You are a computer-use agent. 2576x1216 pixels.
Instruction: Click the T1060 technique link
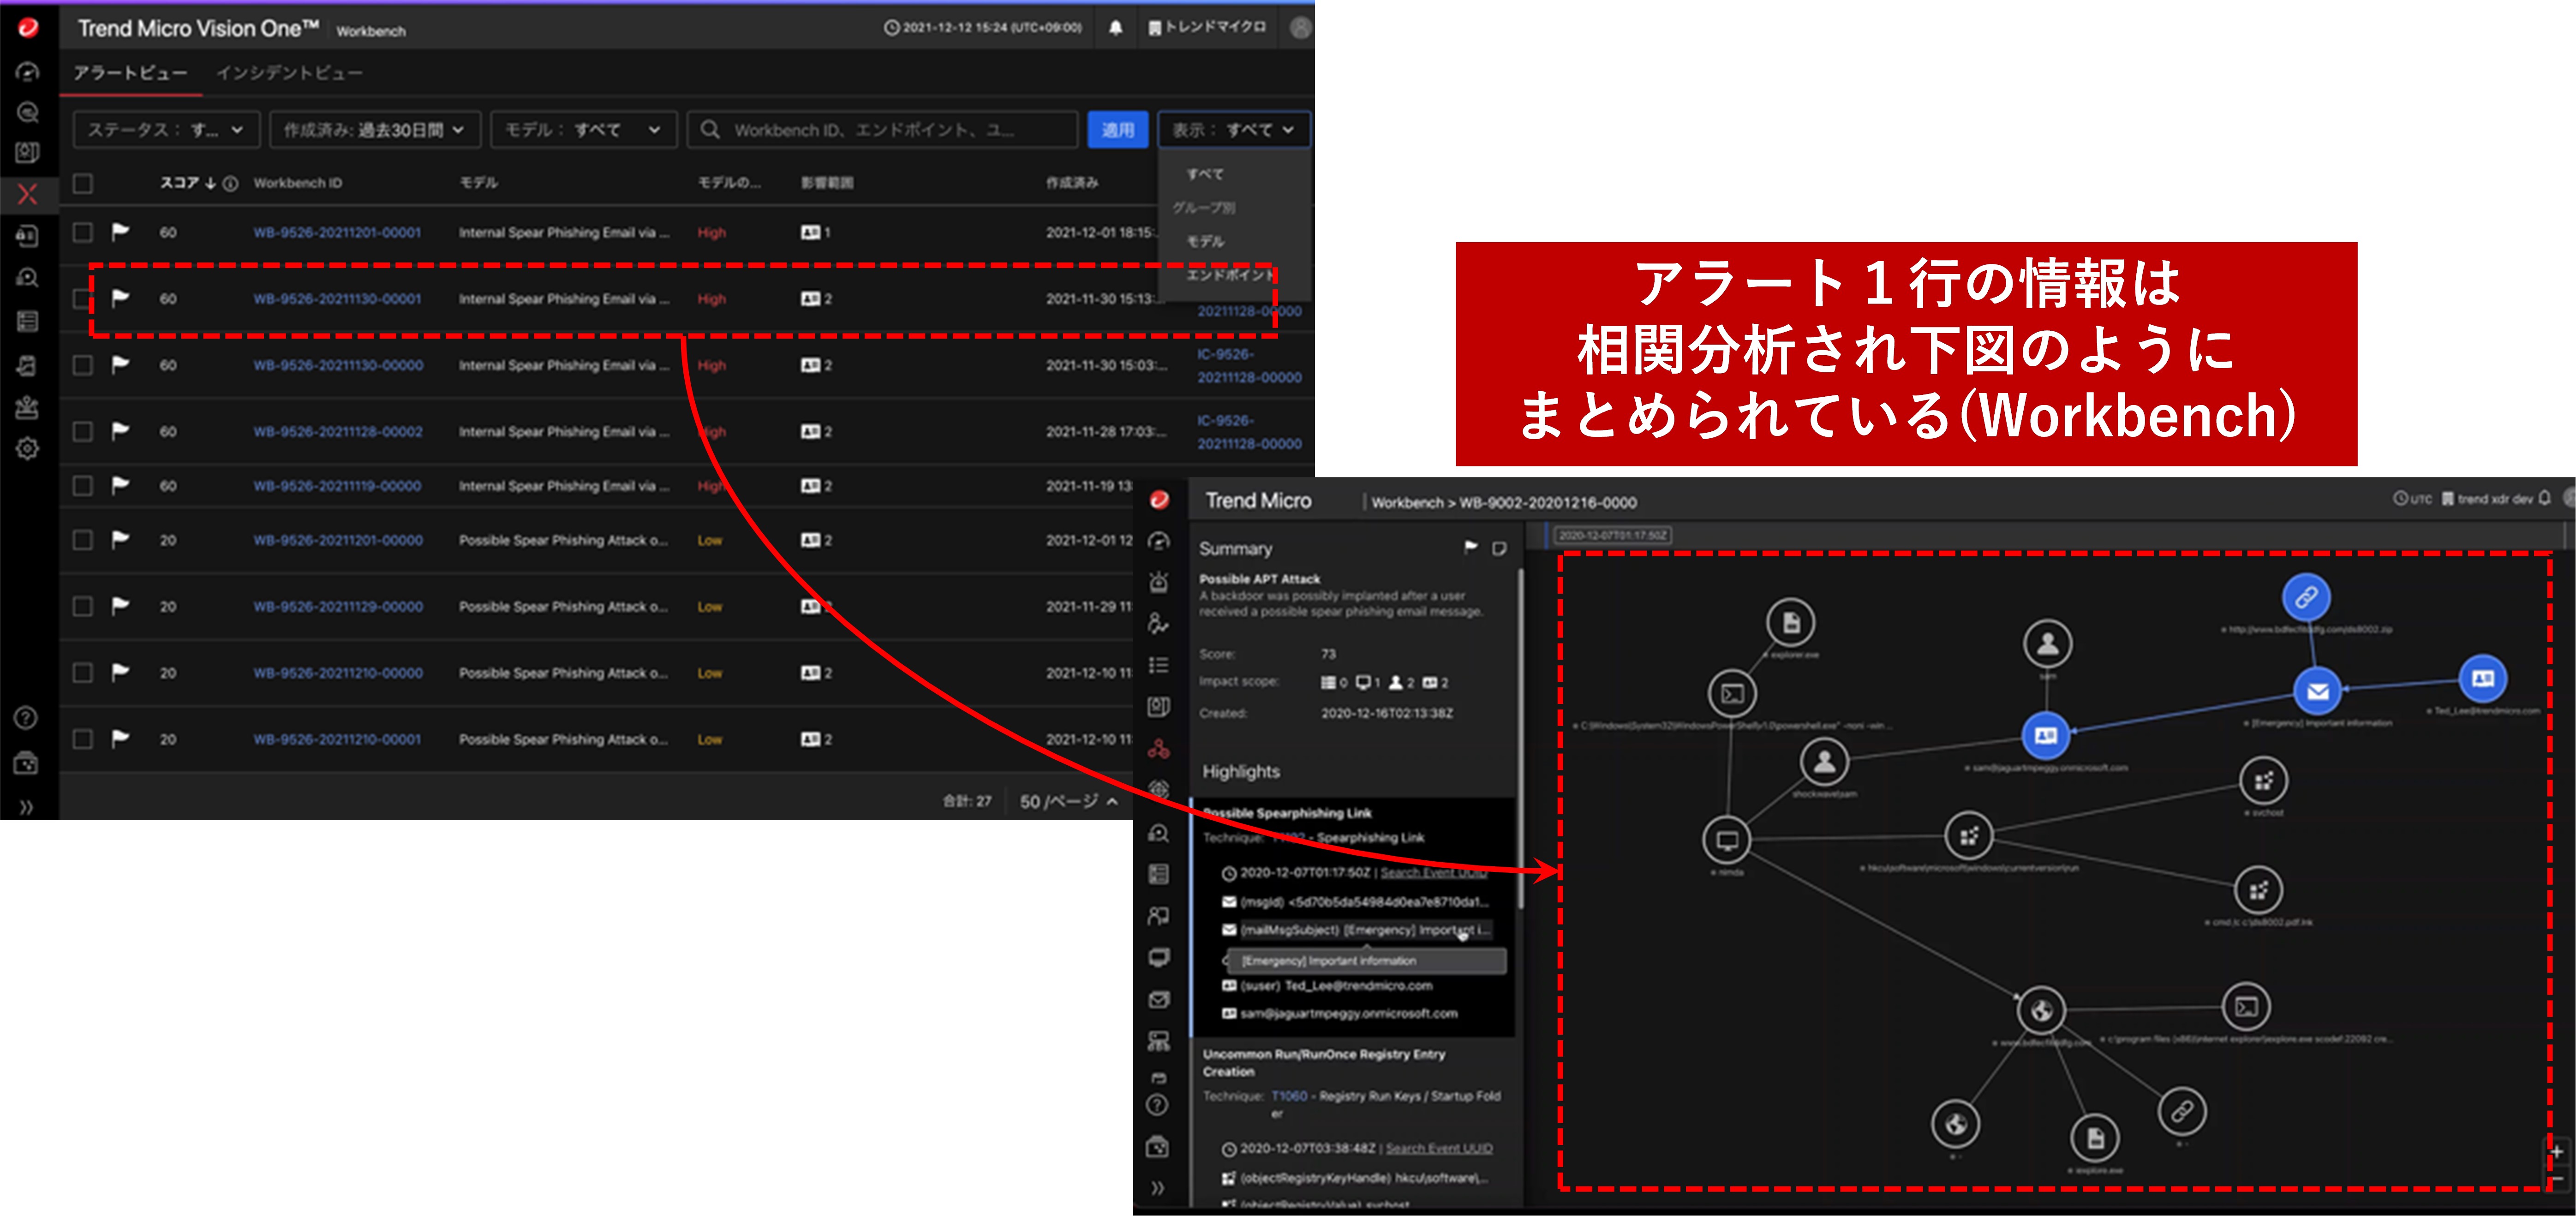click(x=1288, y=1096)
